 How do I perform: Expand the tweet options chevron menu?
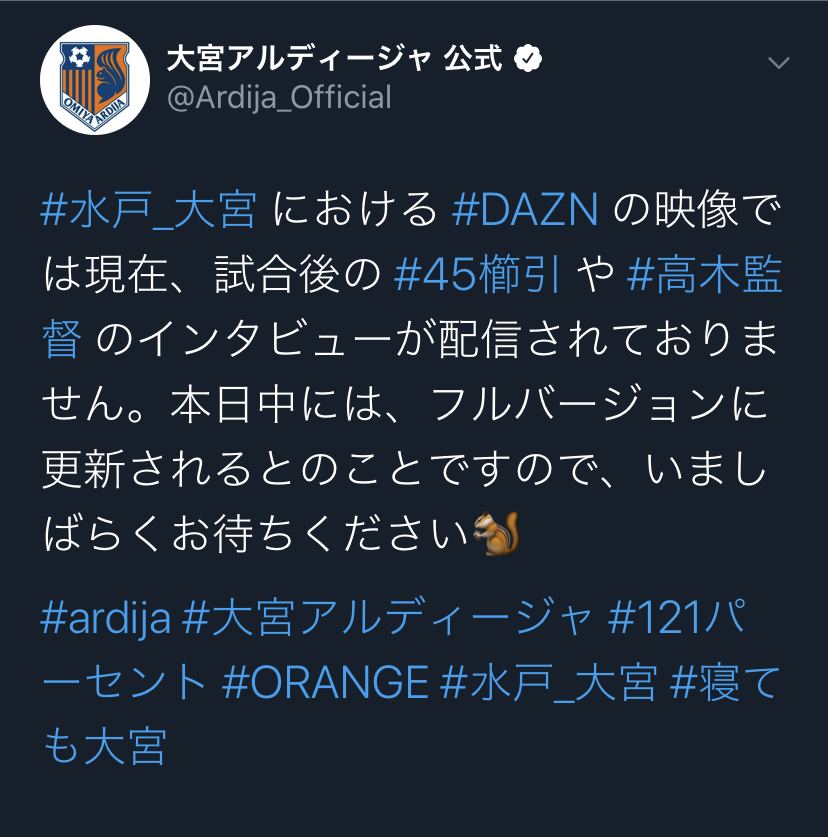tap(778, 63)
